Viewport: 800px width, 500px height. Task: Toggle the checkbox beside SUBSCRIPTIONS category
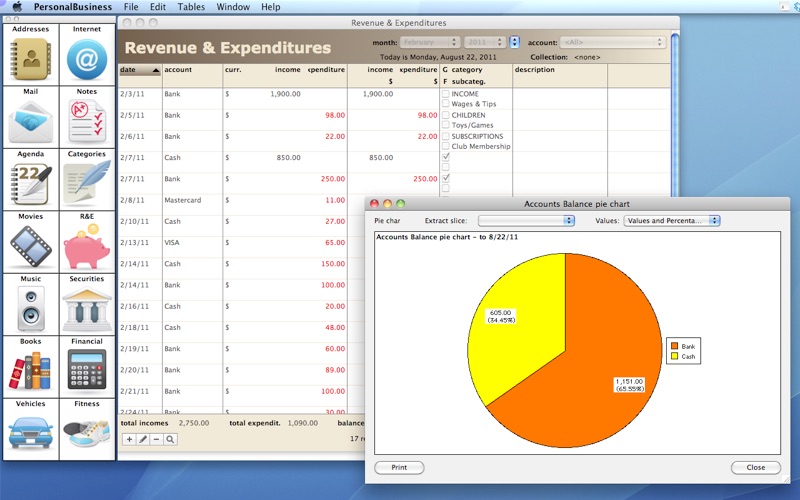click(446, 136)
